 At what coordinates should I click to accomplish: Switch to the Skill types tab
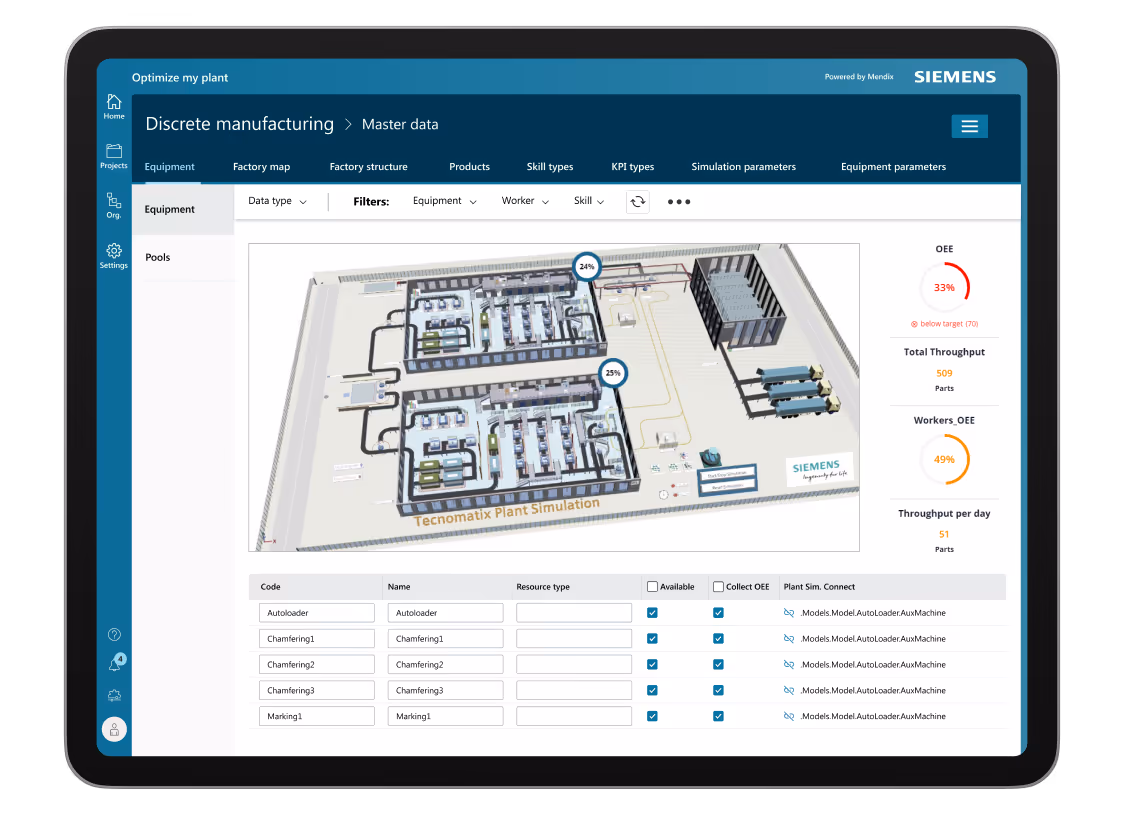click(550, 167)
